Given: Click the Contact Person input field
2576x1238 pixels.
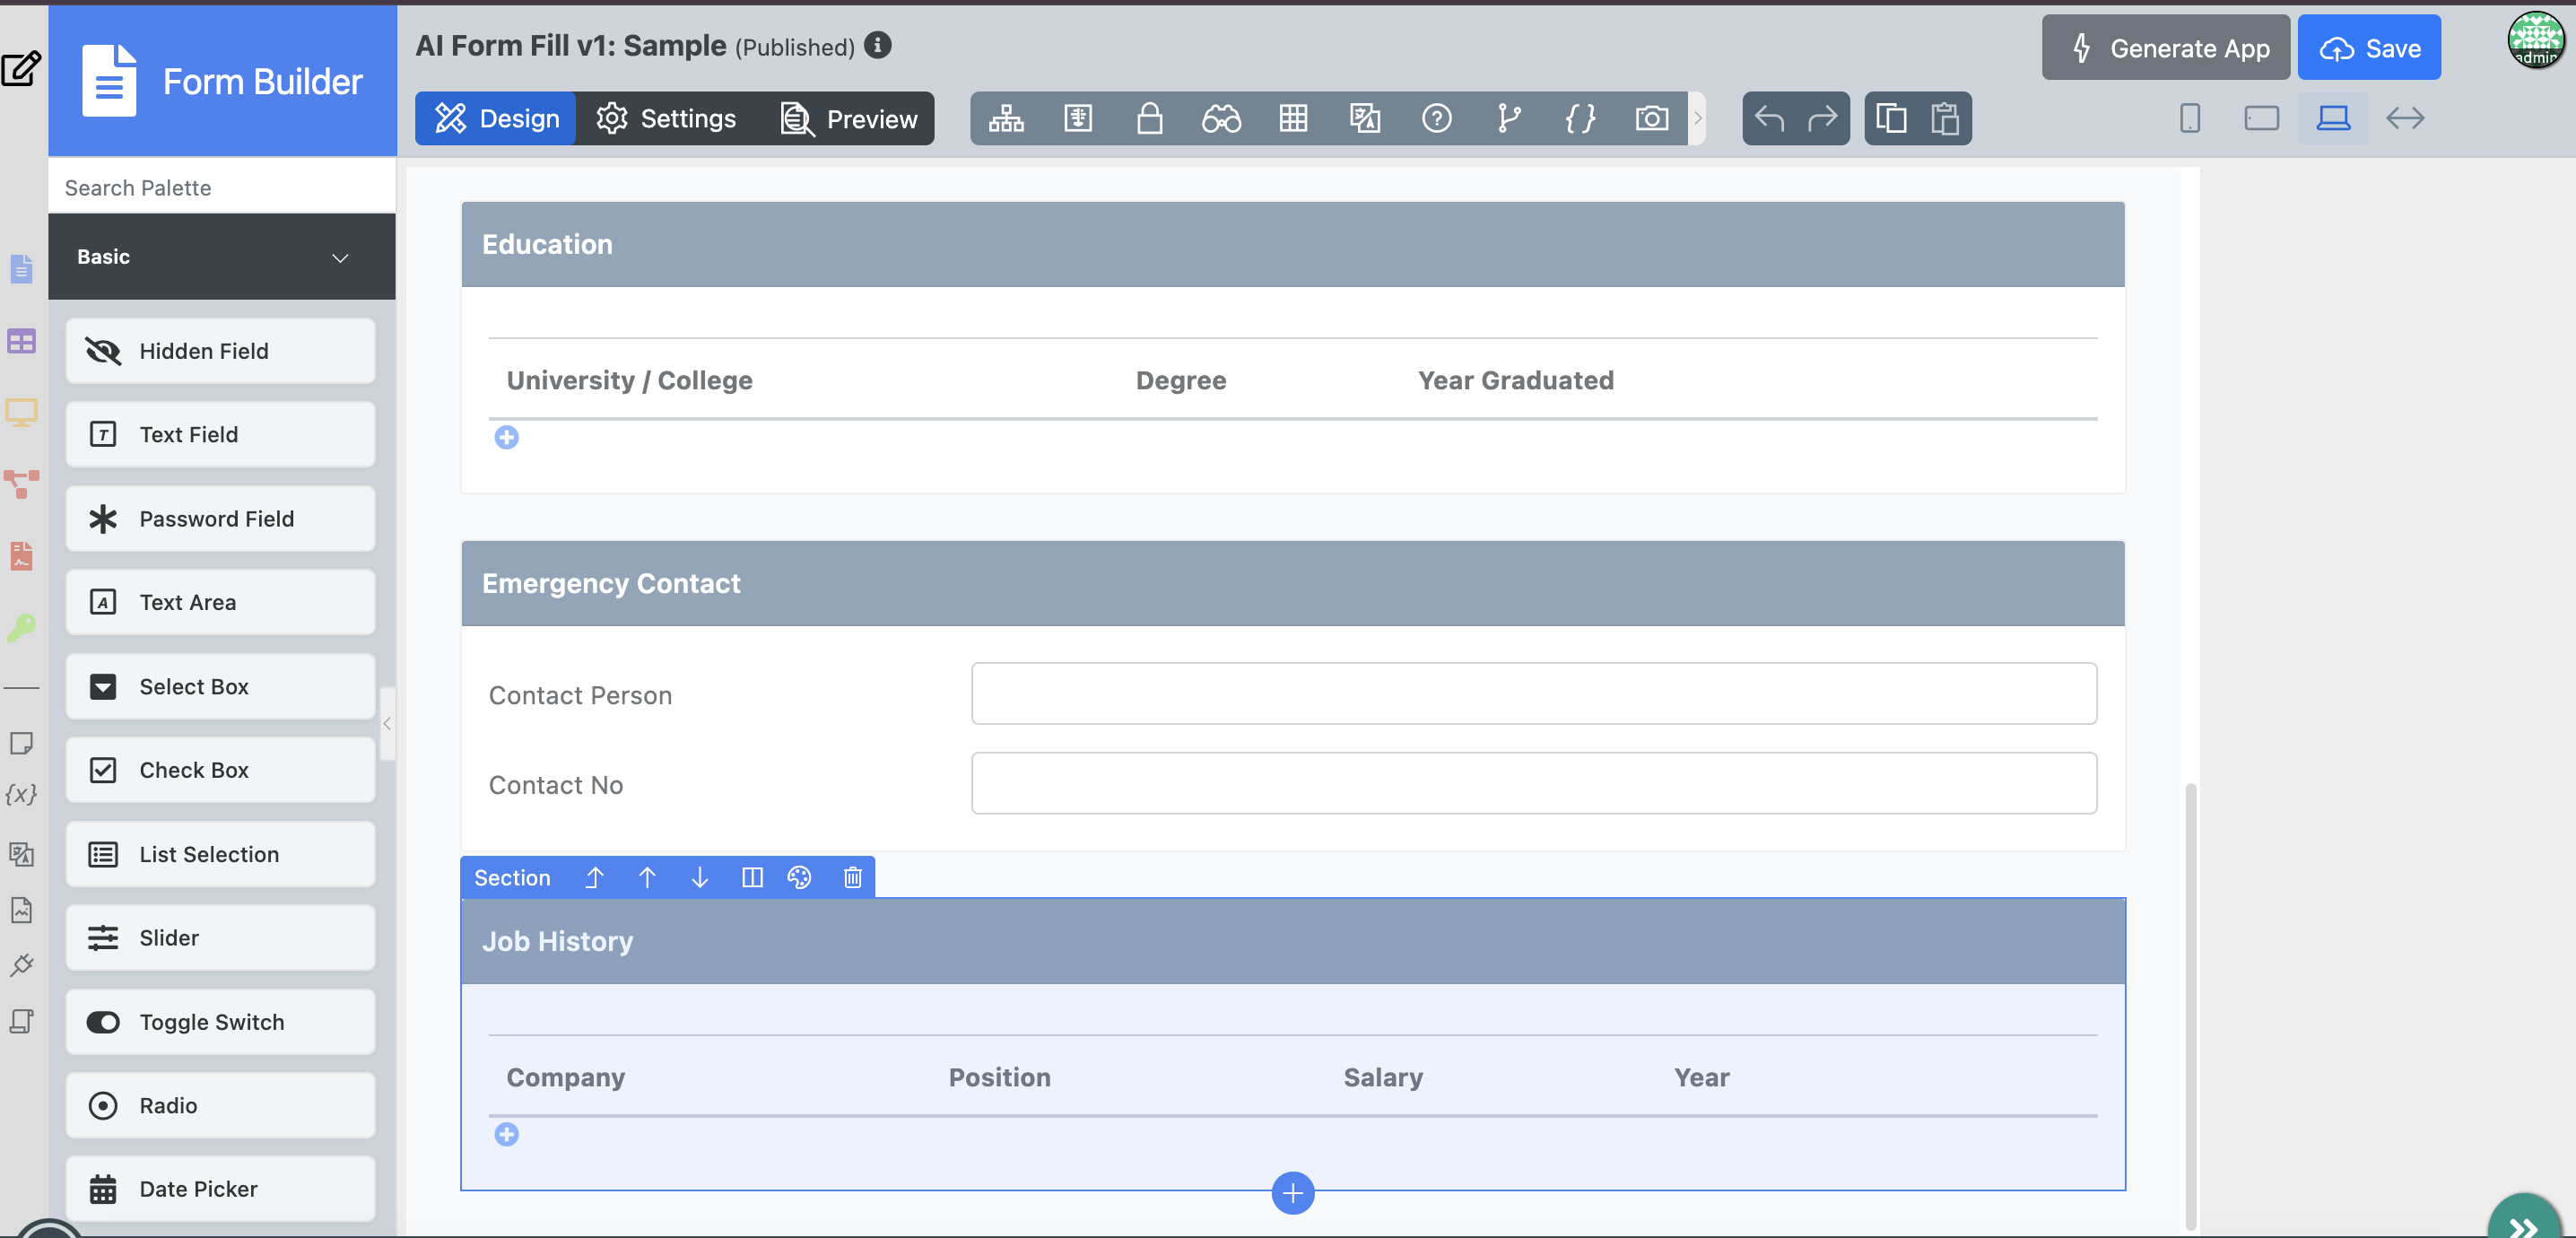Looking at the screenshot, I should click(x=1533, y=693).
